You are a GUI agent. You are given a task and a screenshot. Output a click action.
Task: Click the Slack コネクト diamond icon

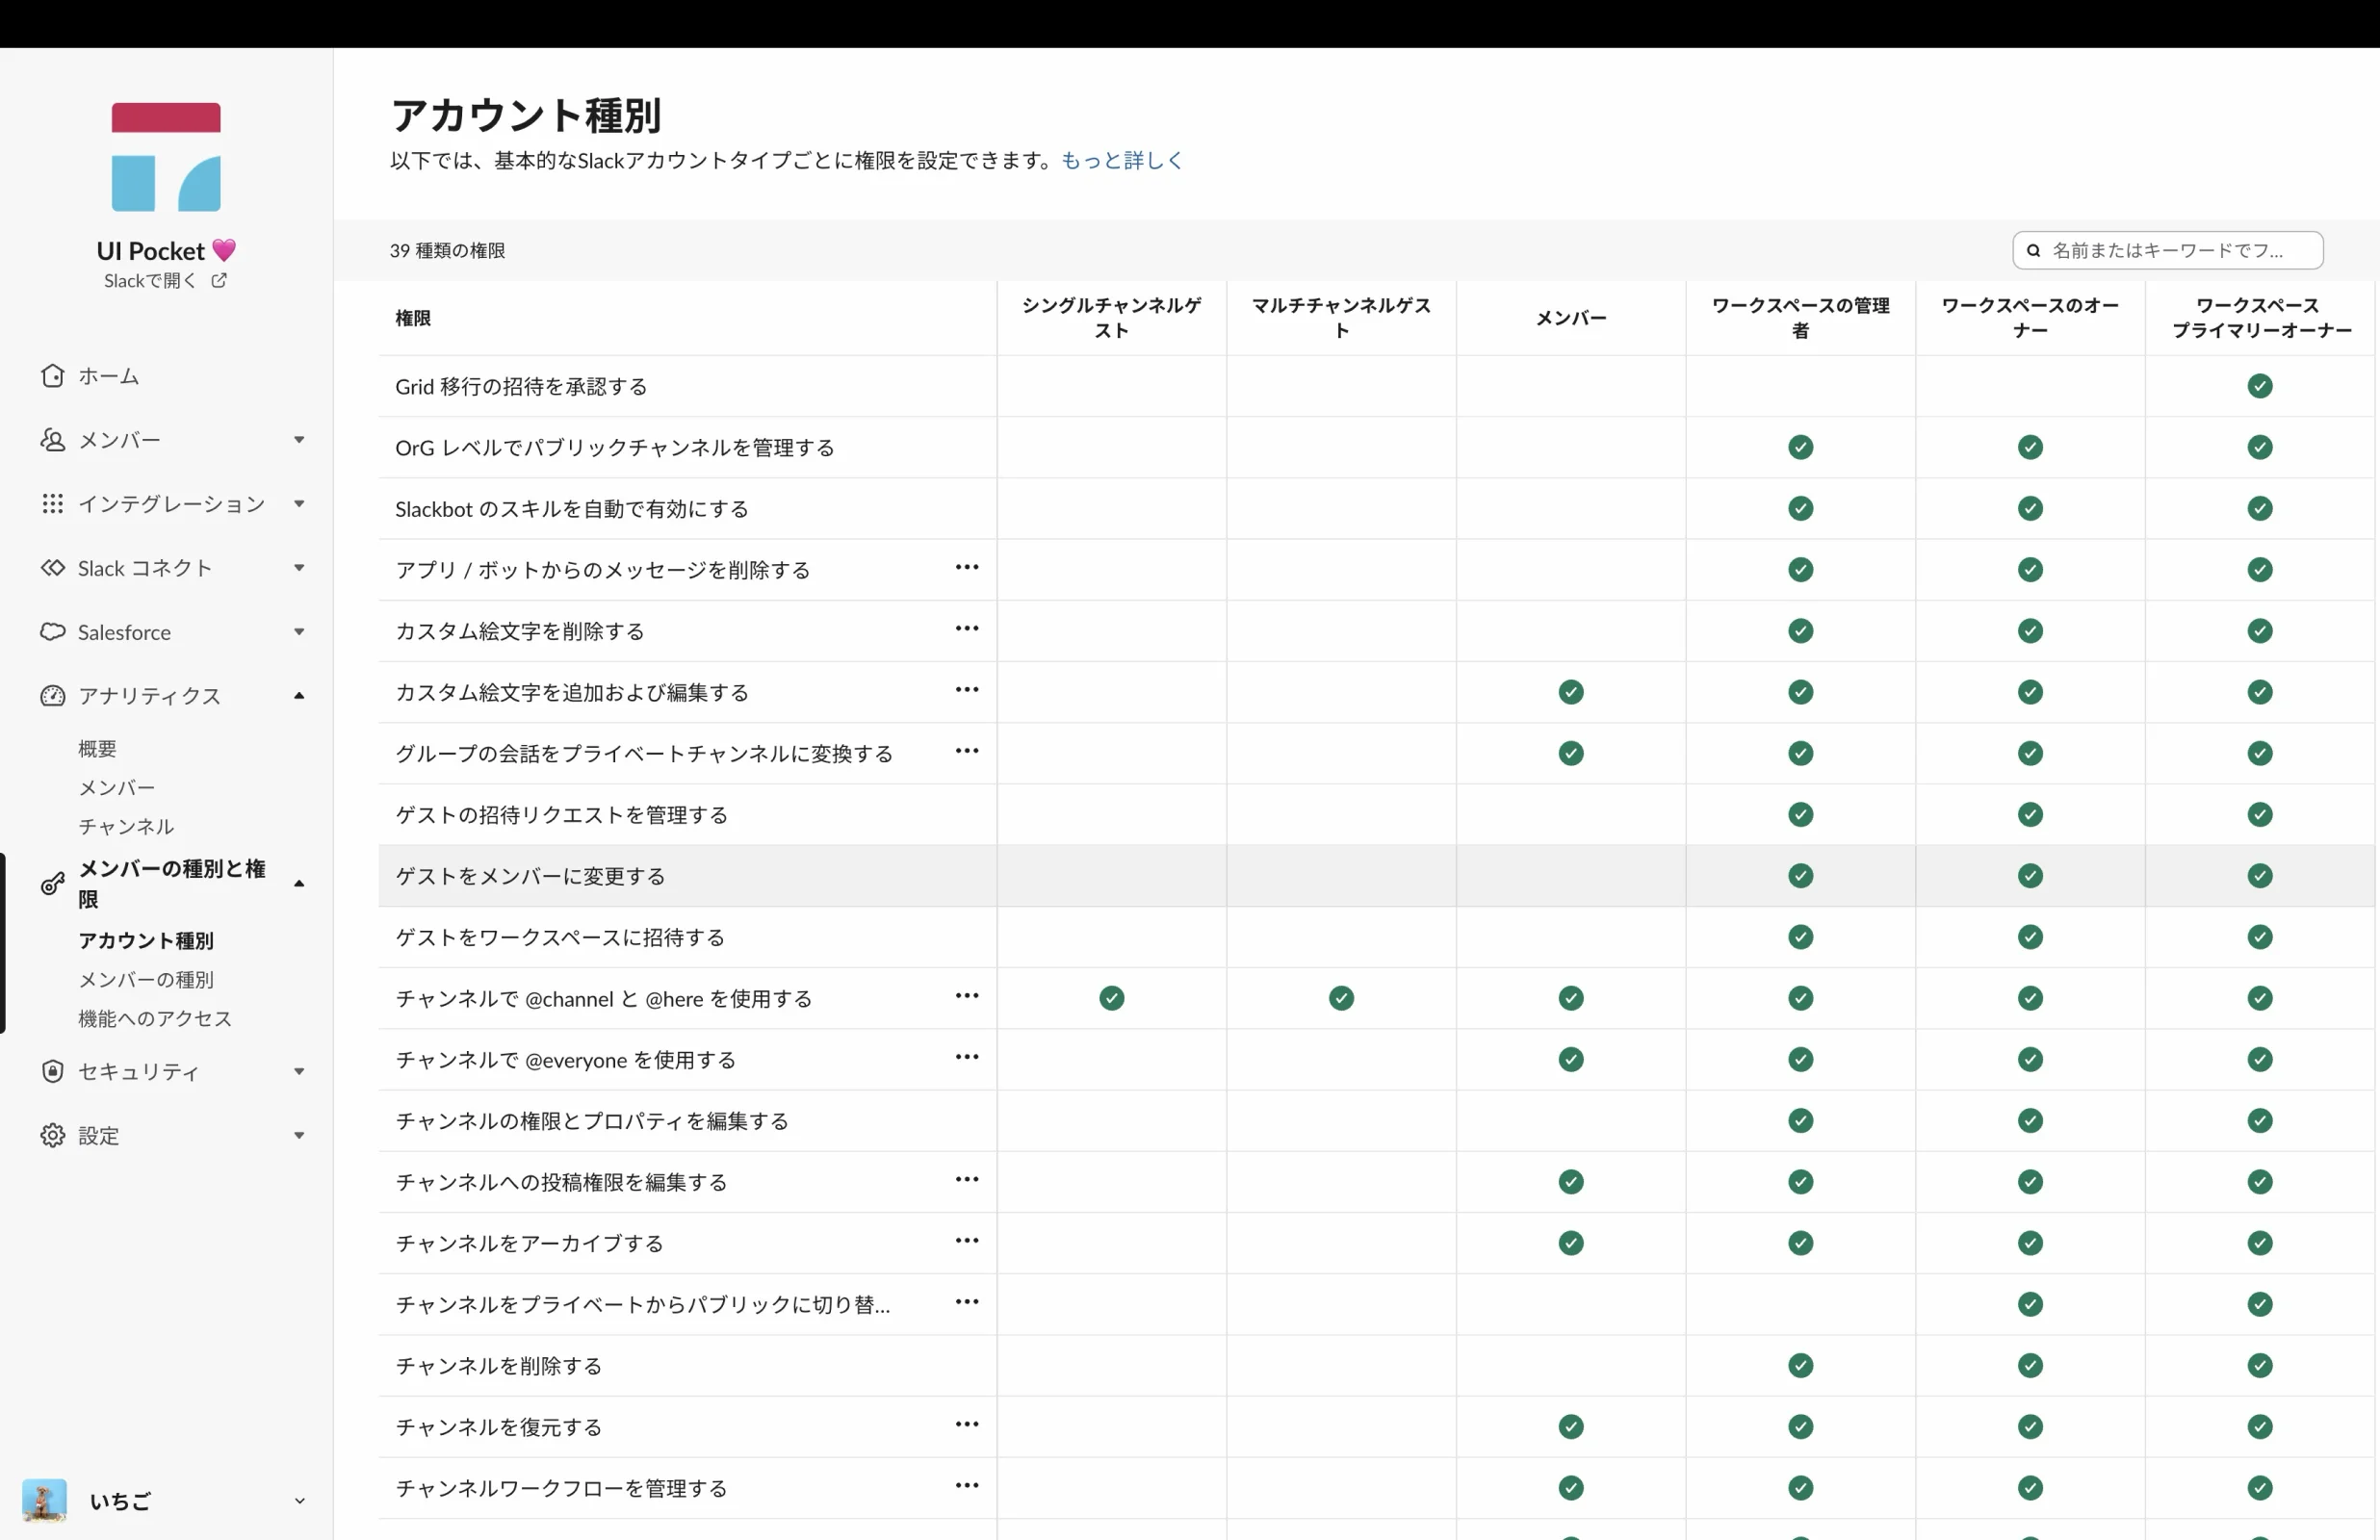(x=52, y=568)
